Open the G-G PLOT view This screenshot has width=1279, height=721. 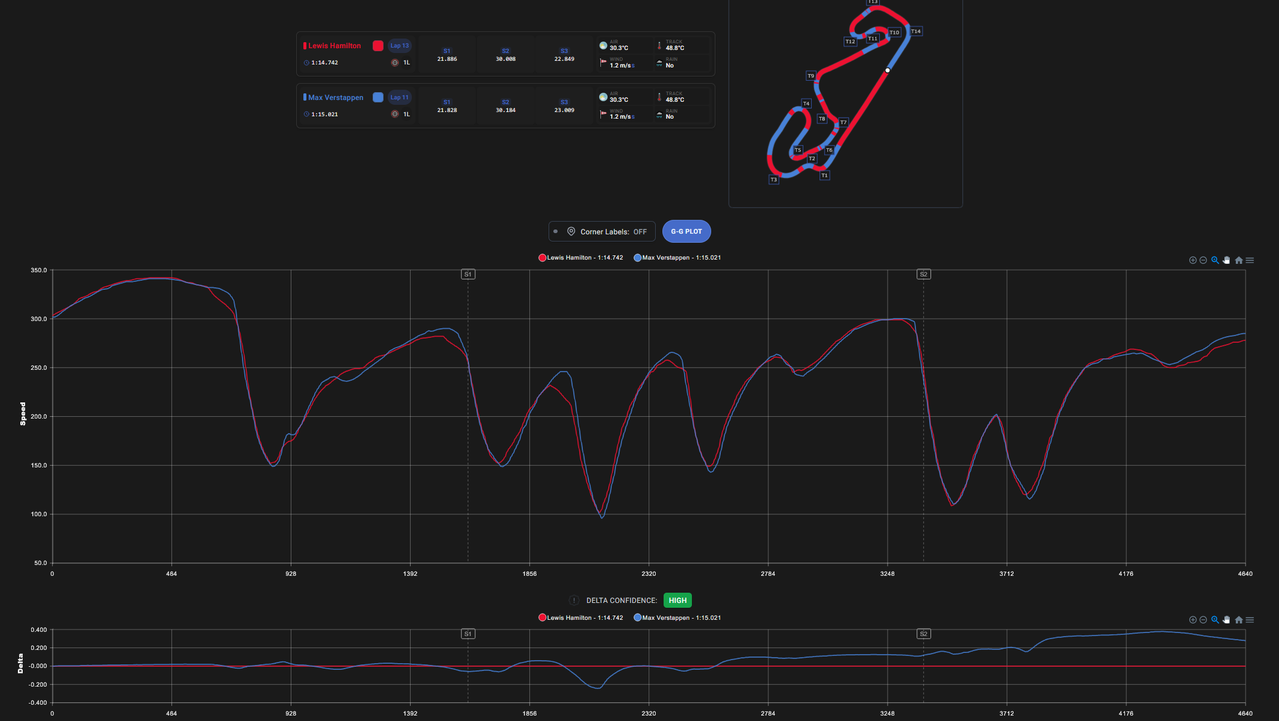[686, 231]
